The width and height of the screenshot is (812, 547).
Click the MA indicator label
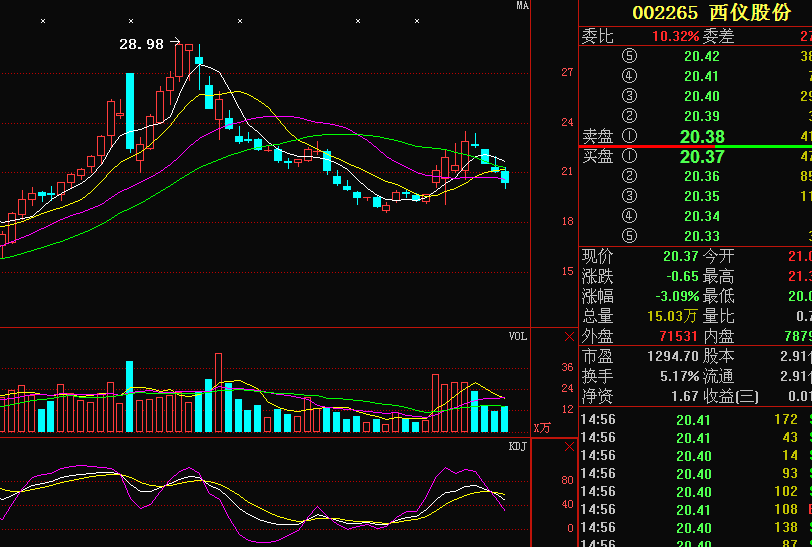pyautogui.click(x=521, y=6)
